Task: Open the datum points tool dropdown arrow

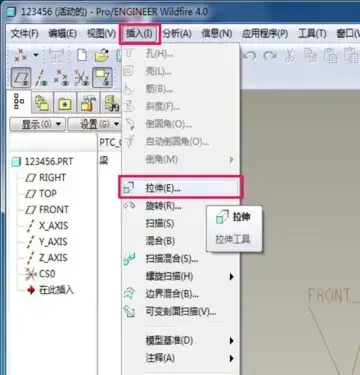Action: (36, 55)
